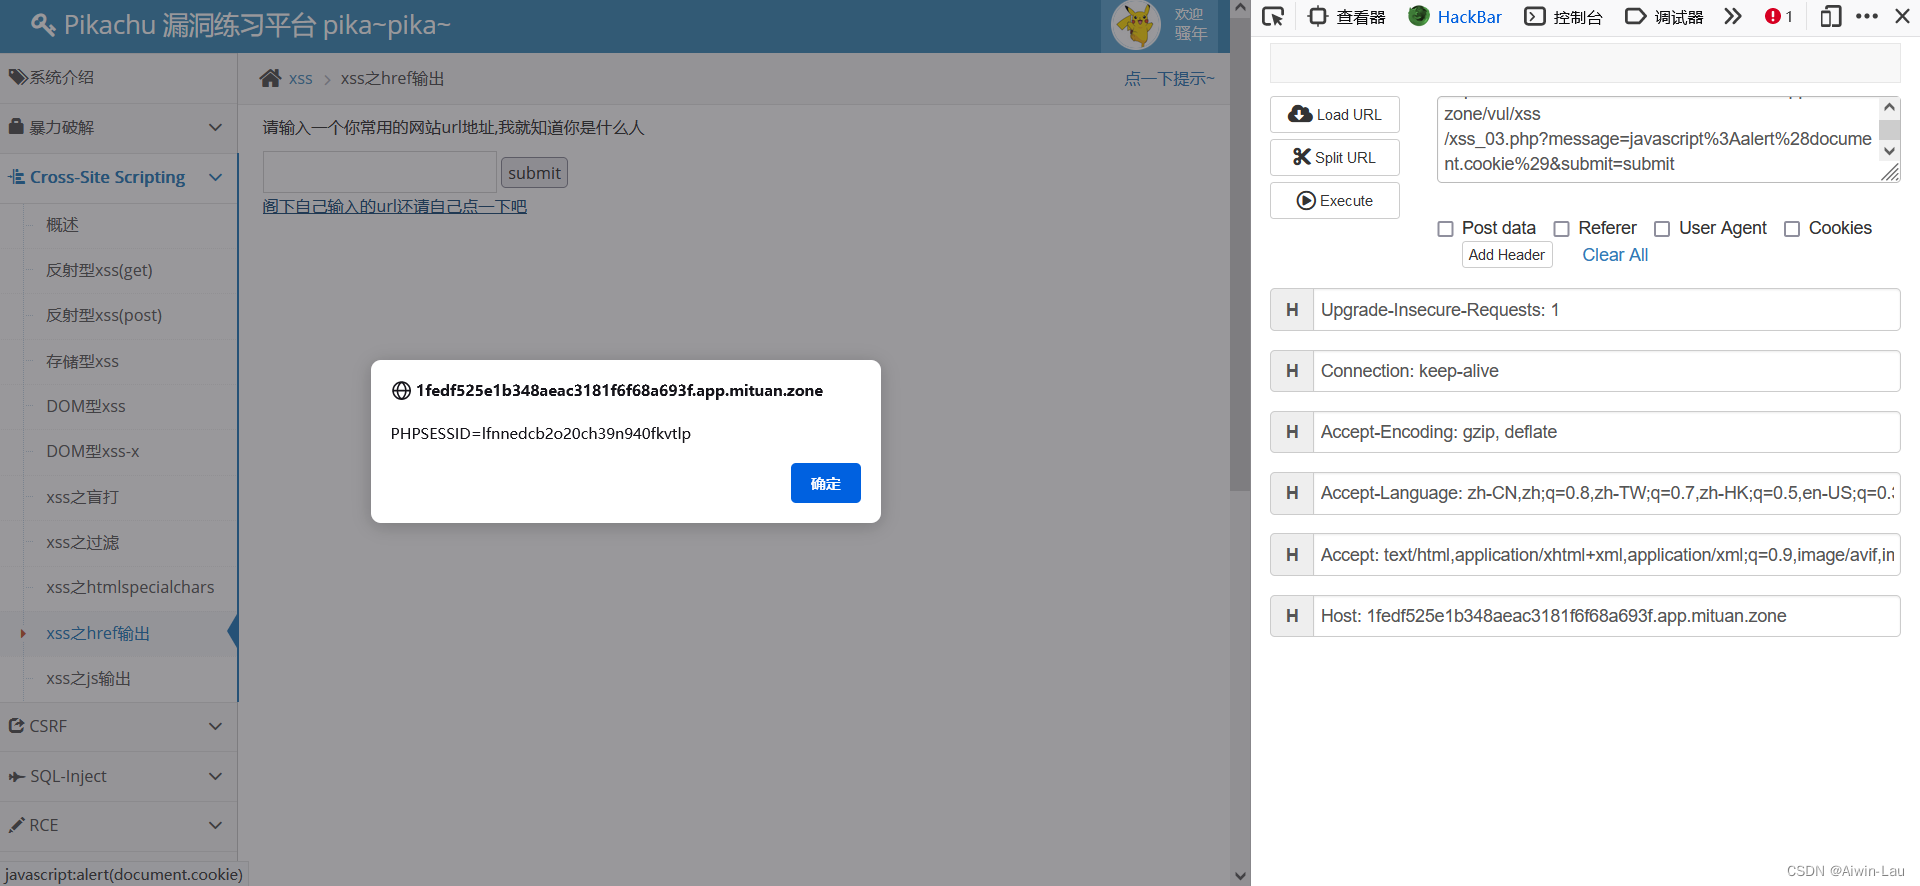Click the page scrollbar down arrow
This screenshot has height=886, width=1920.
tap(1240, 876)
